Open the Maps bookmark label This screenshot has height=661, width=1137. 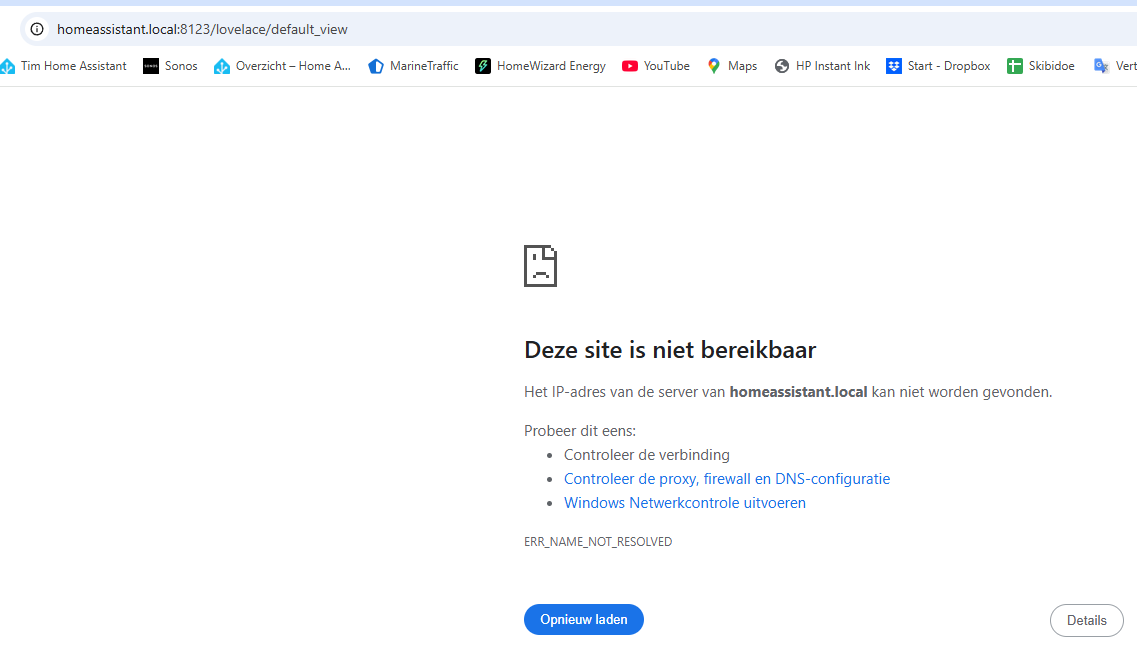point(743,66)
